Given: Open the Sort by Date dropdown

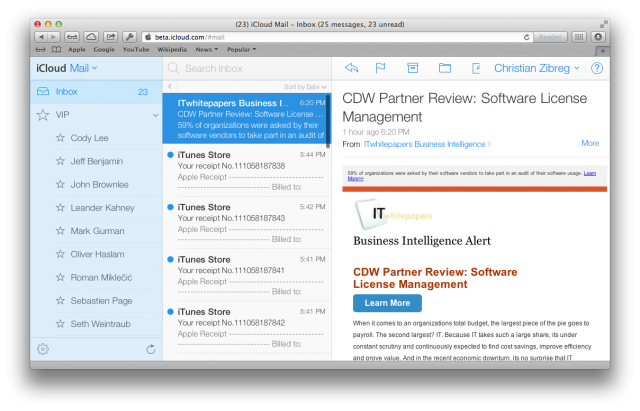Looking at the screenshot, I should (x=304, y=87).
